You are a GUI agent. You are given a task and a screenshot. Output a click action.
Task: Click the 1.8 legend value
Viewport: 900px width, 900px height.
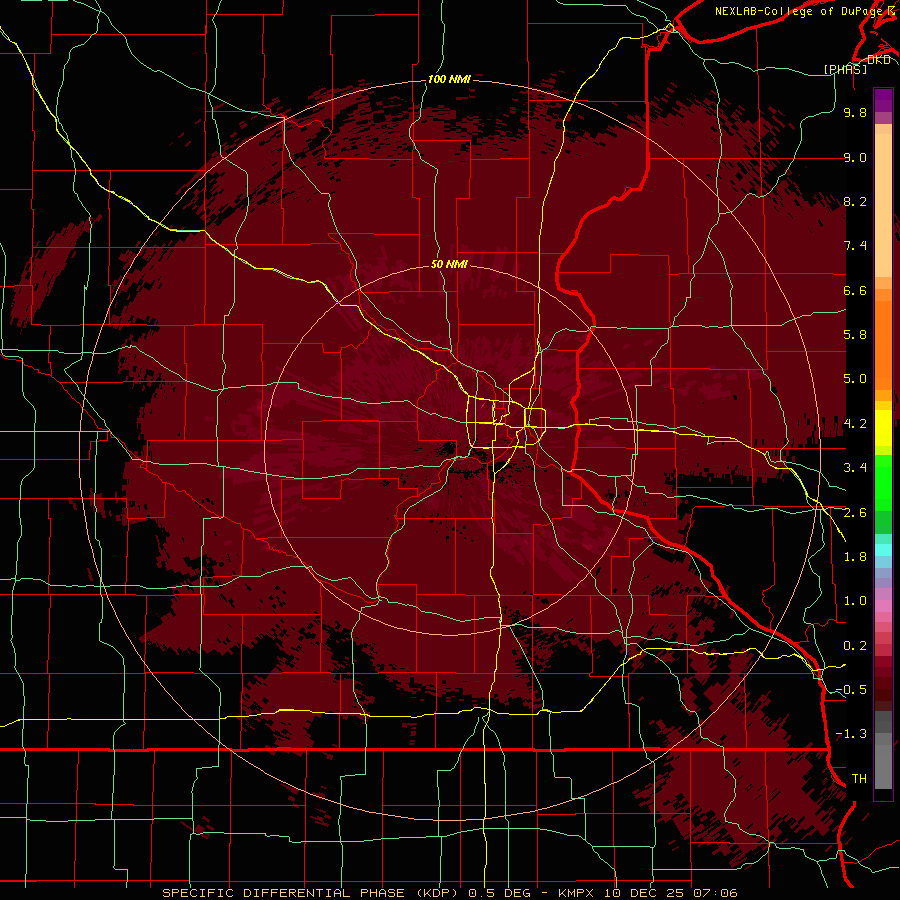[x=855, y=557]
